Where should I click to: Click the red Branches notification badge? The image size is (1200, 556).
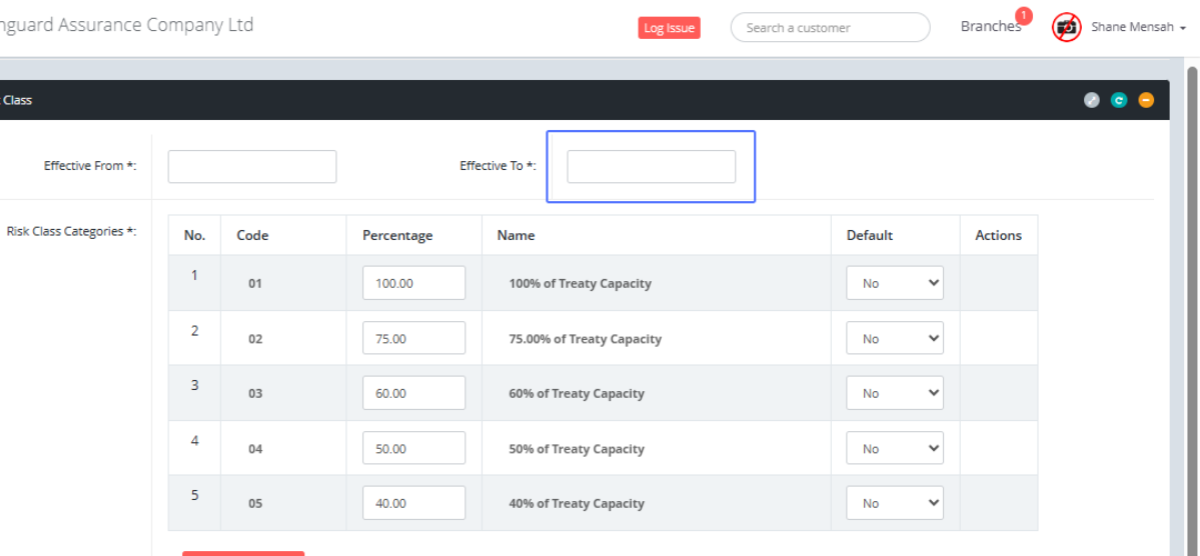pyautogui.click(x=1023, y=15)
